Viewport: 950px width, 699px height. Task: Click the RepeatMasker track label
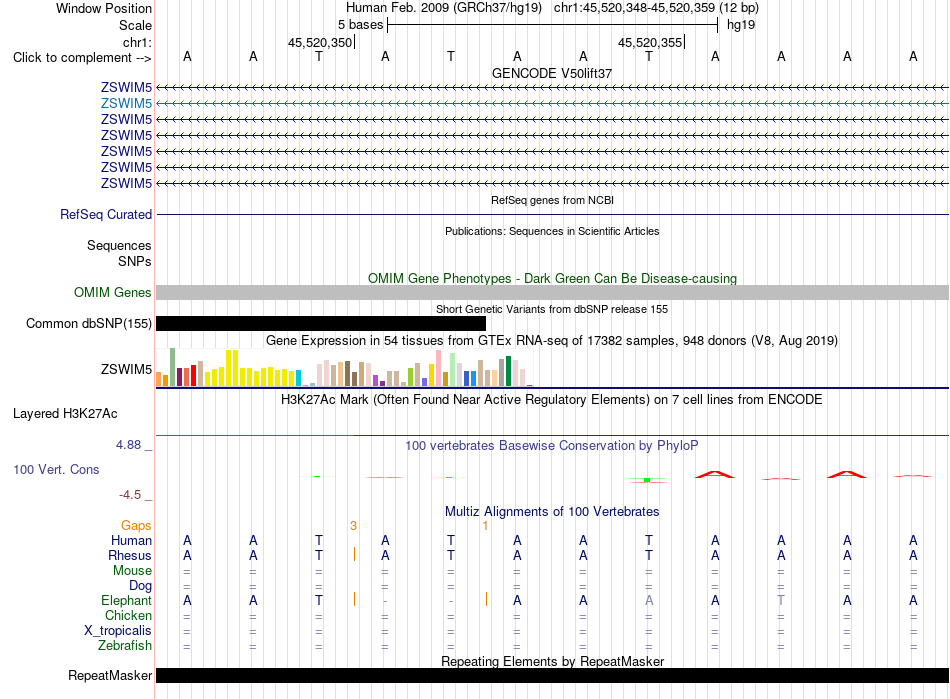pyautogui.click(x=110, y=676)
